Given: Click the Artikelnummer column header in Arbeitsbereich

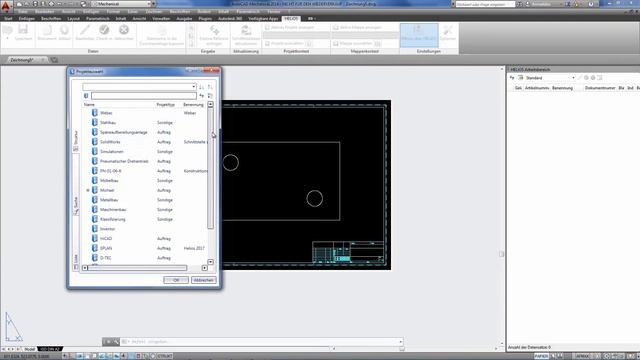Looking at the screenshot, I should point(537,88).
